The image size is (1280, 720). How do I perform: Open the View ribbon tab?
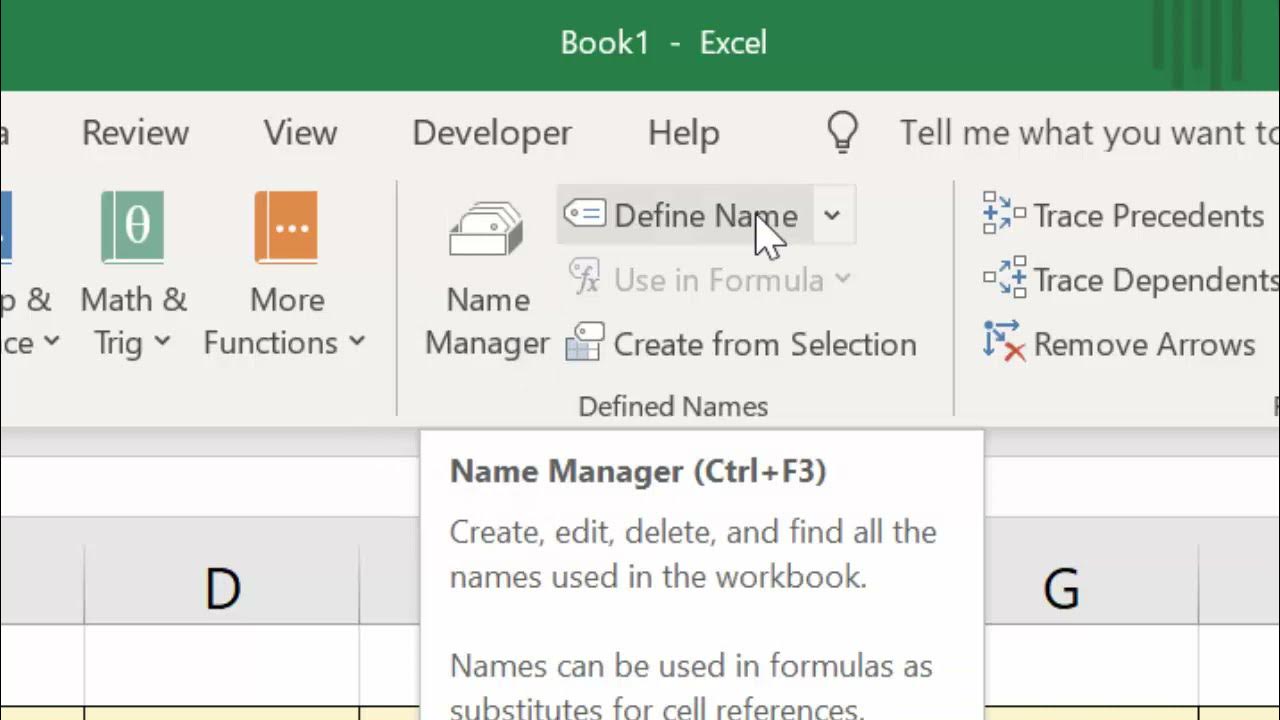[x=300, y=133]
